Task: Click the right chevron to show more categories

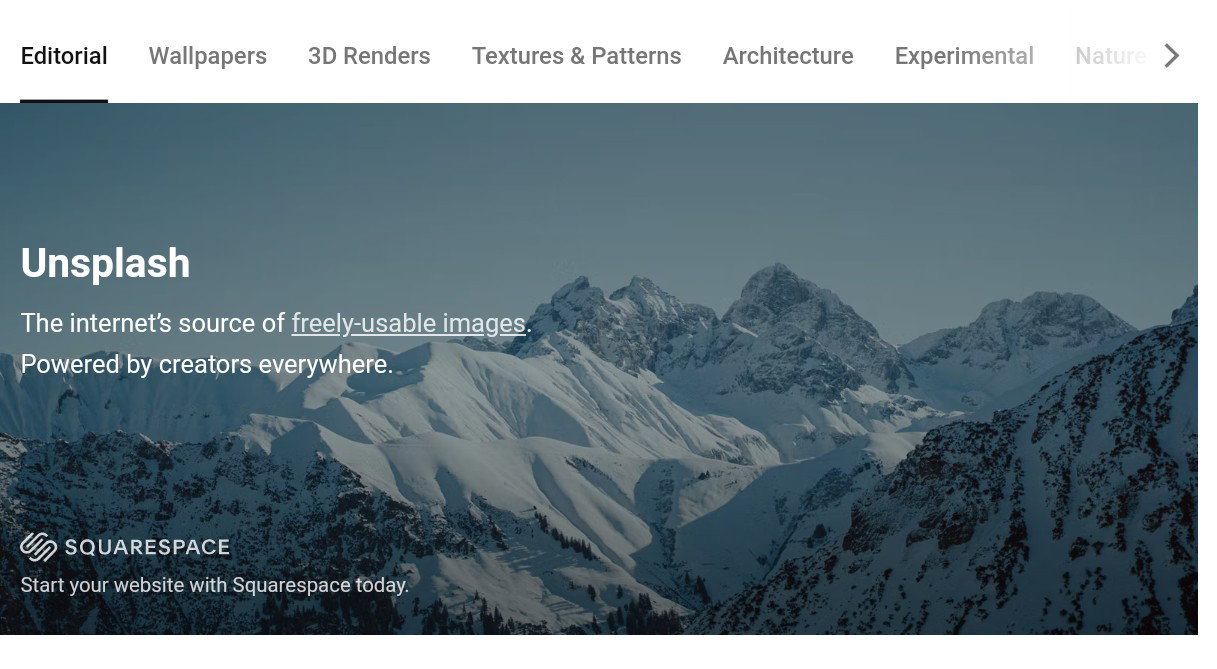Action: (x=1172, y=56)
